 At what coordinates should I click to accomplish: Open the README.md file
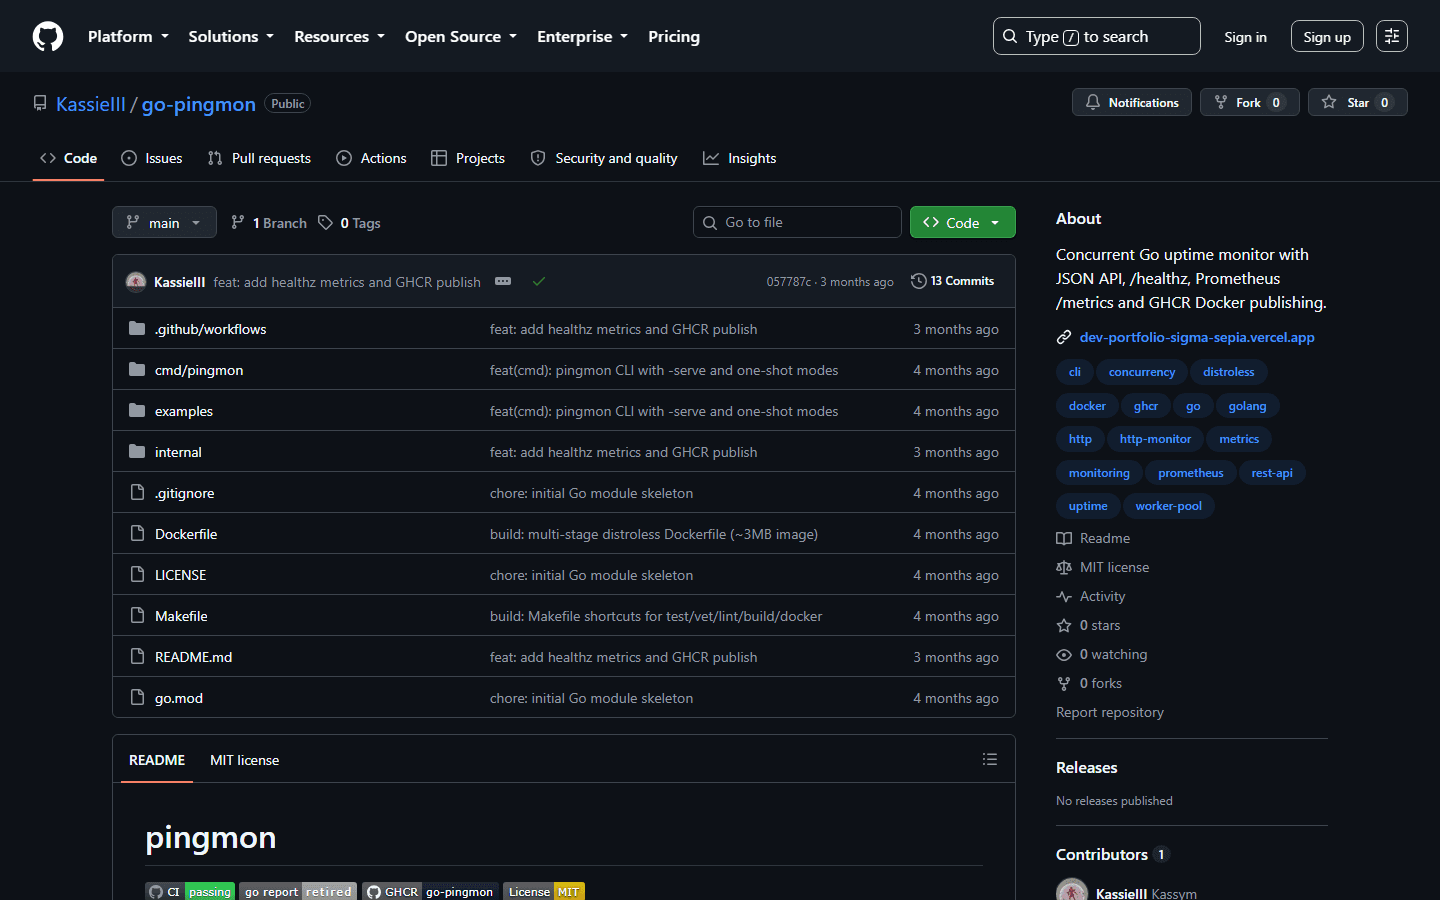(193, 657)
